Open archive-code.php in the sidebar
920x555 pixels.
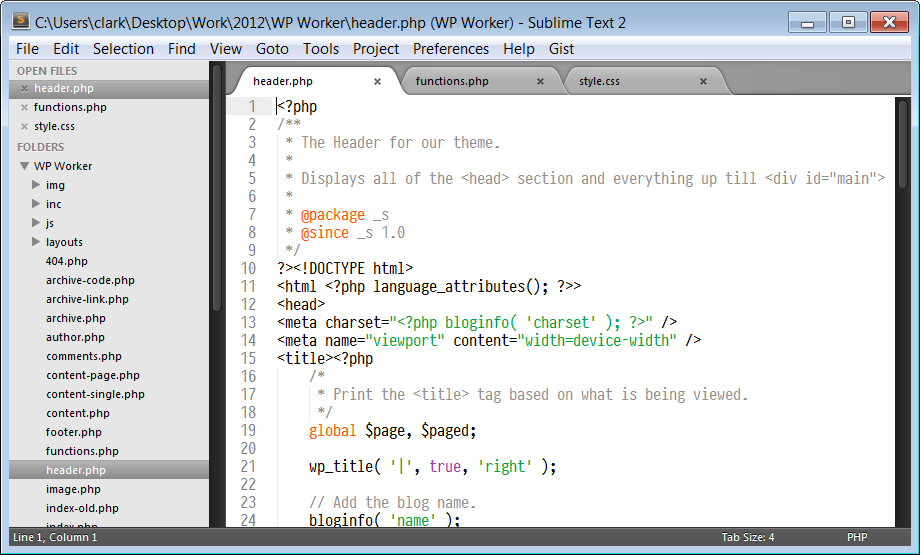click(90, 280)
